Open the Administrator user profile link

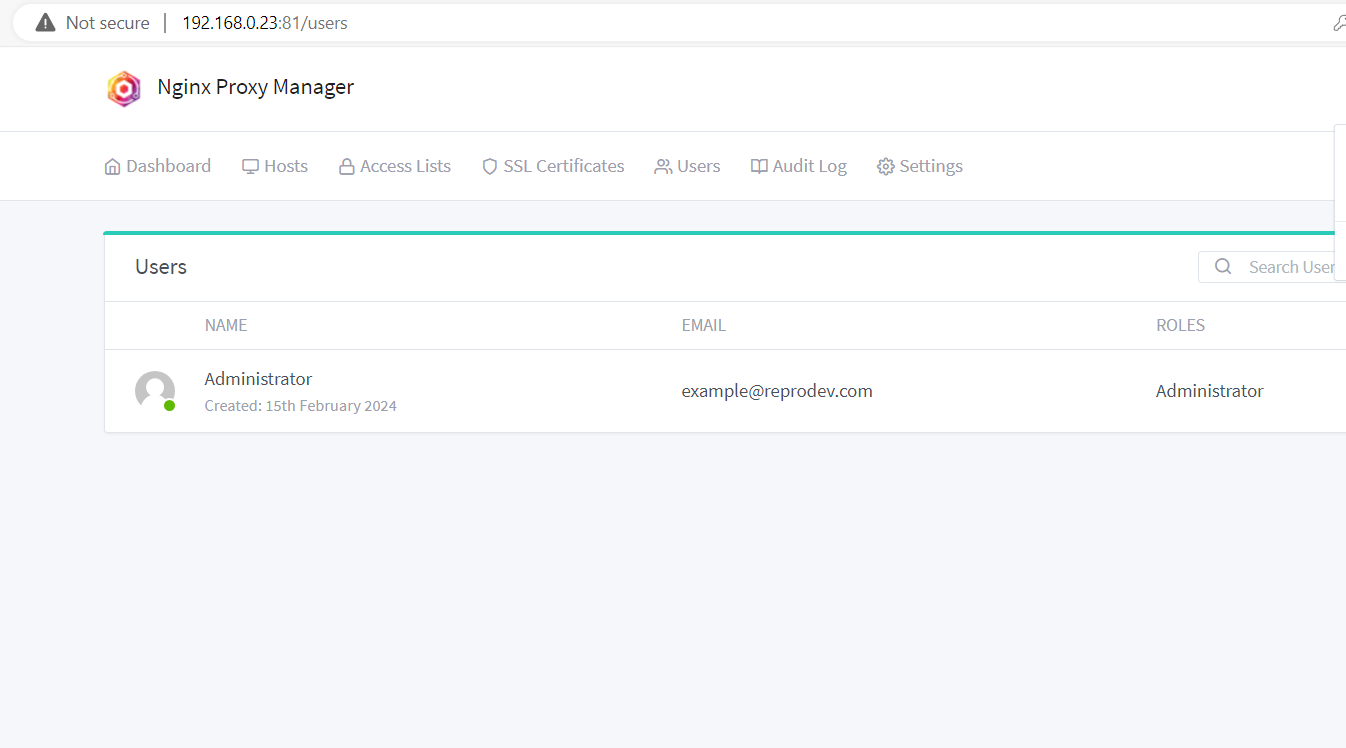pos(257,378)
